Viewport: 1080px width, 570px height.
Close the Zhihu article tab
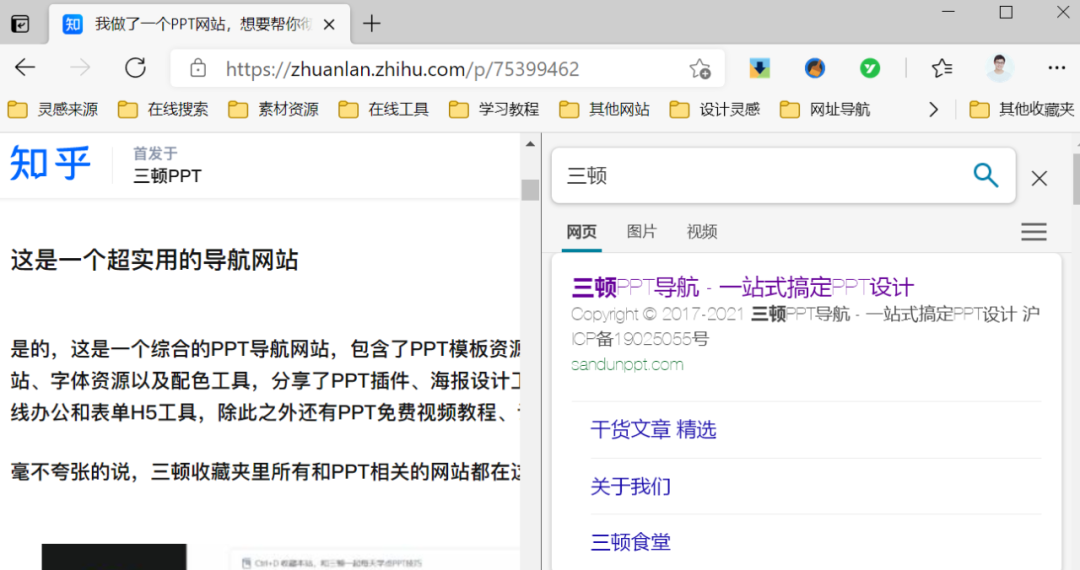point(329,25)
